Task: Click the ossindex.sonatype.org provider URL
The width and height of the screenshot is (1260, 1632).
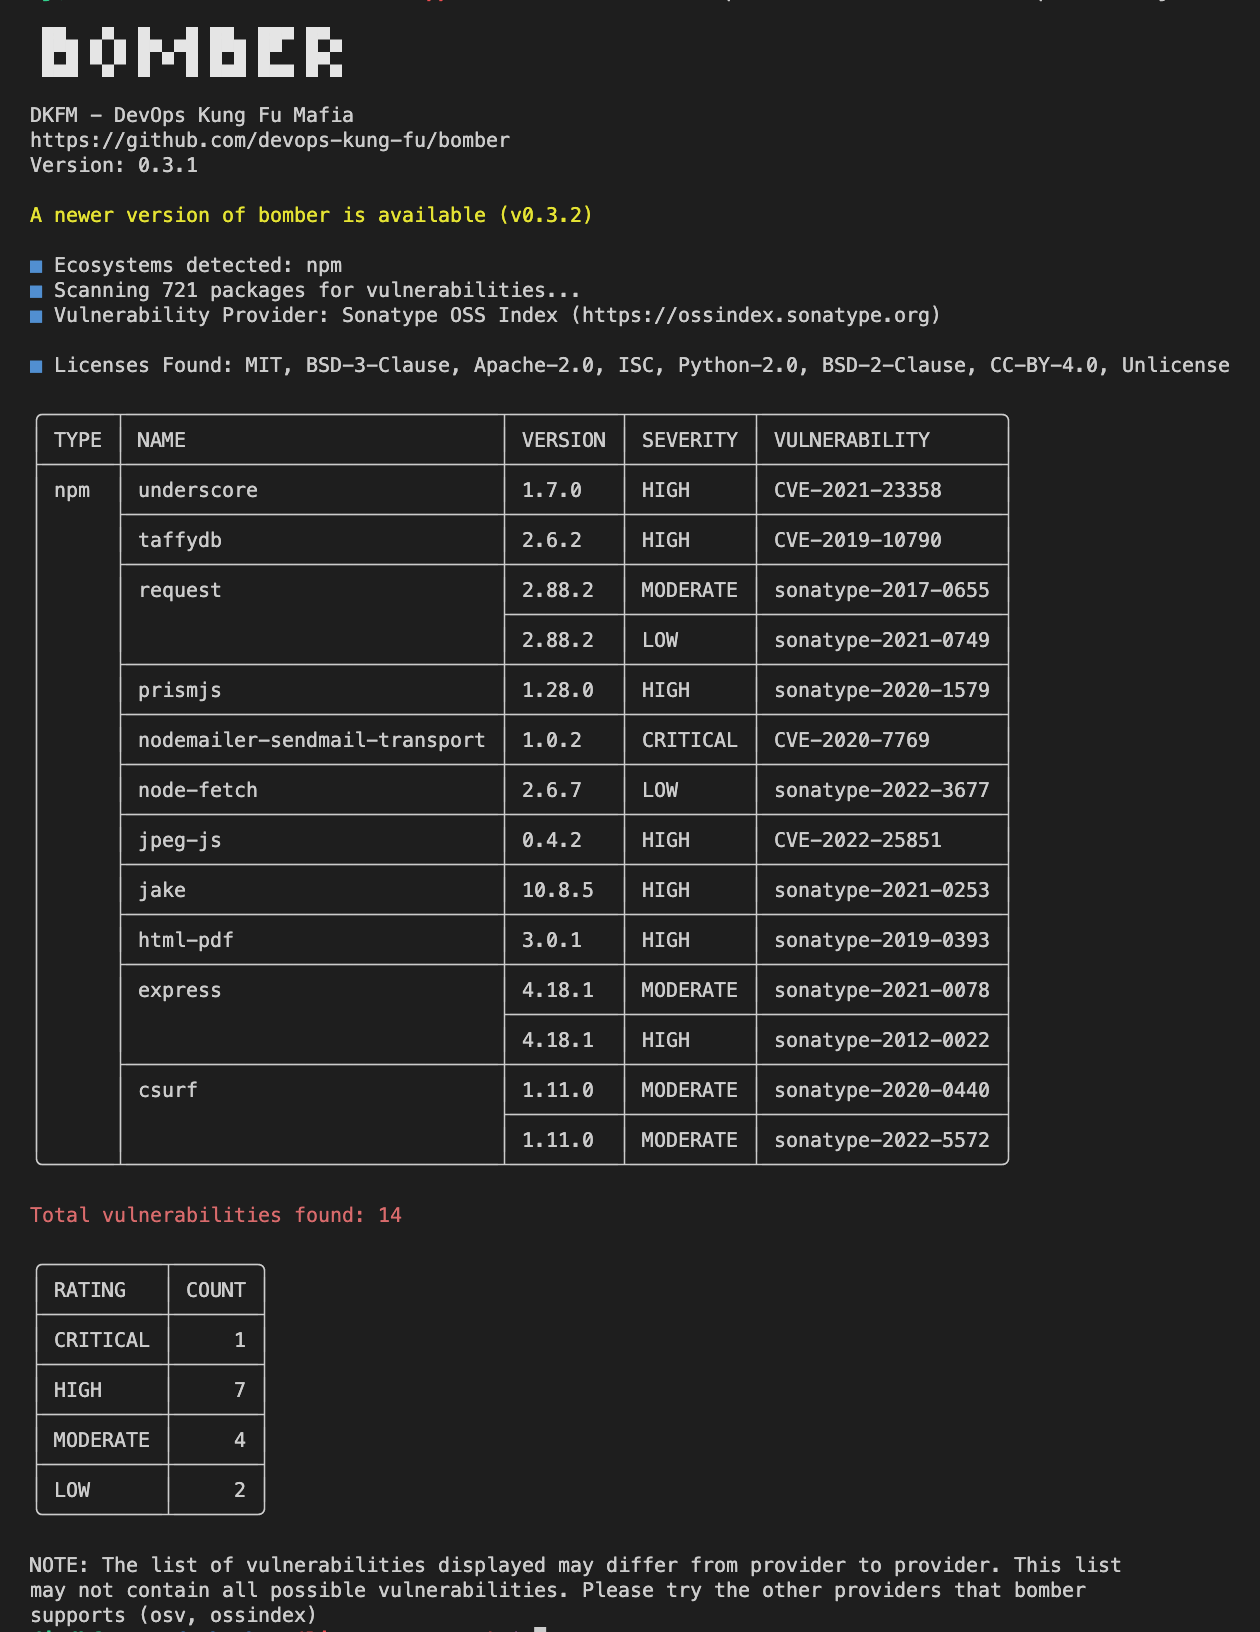Action: [x=756, y=315]
